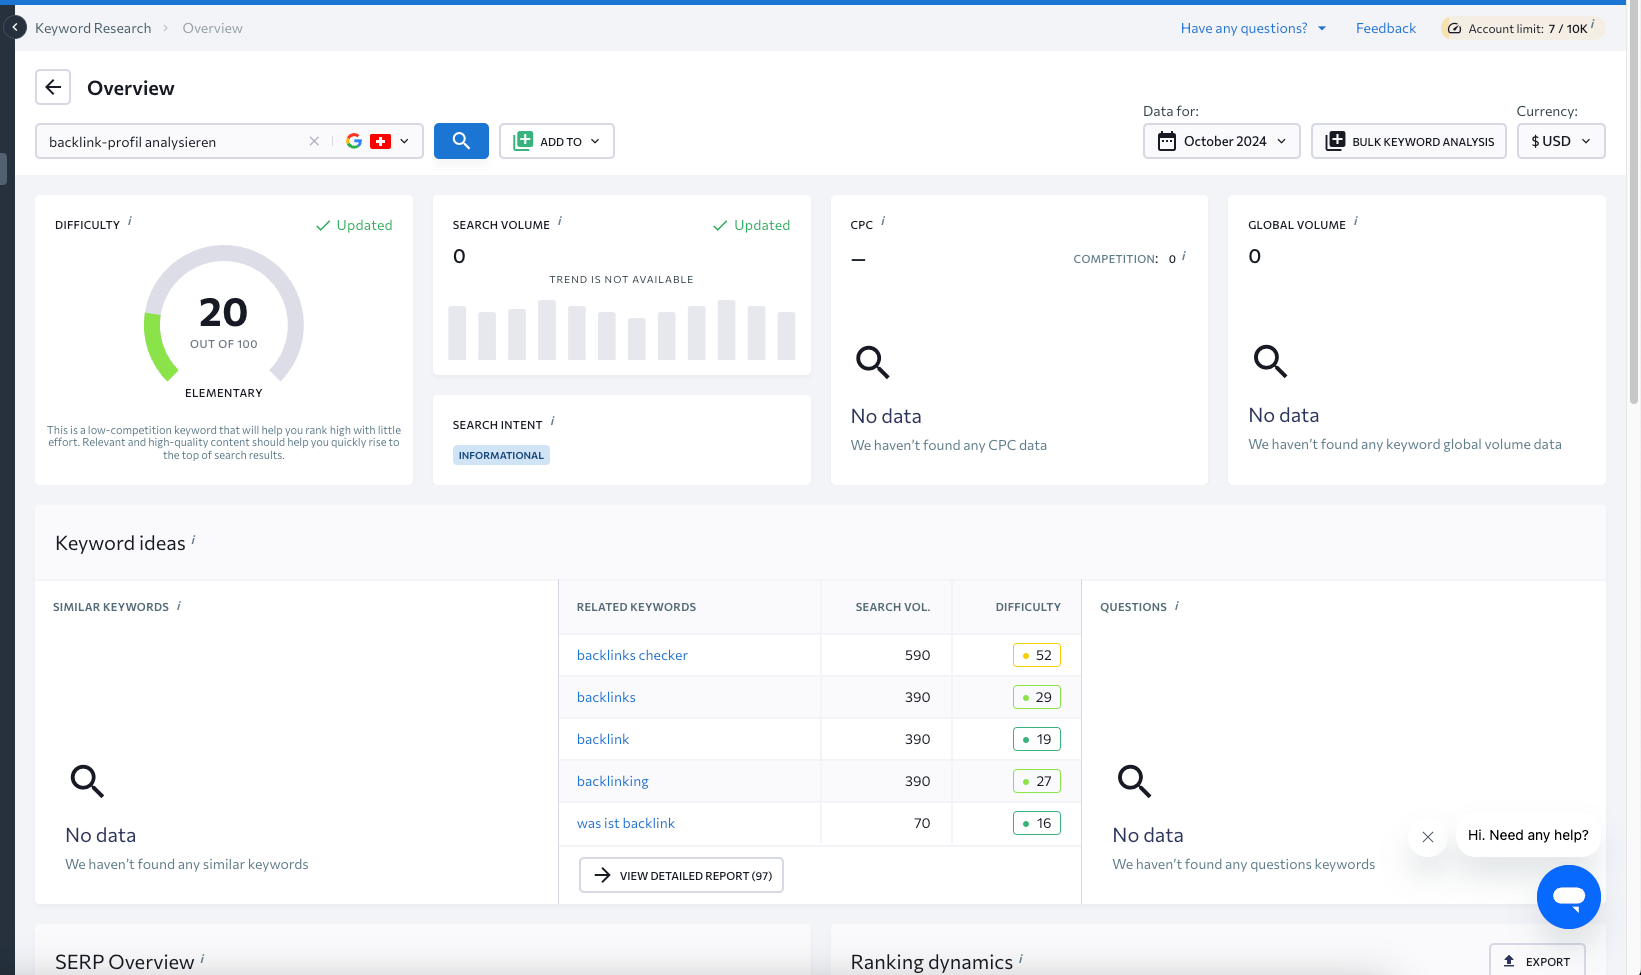Show the QUESTIONS info tooltip icon
The width and height of the screenshot is (1641, 975).
[x=1177, y=605]
